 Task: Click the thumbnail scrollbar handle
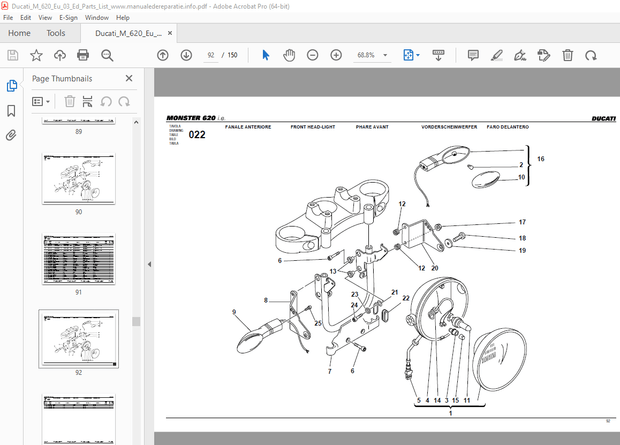click(x=136, y=321)
